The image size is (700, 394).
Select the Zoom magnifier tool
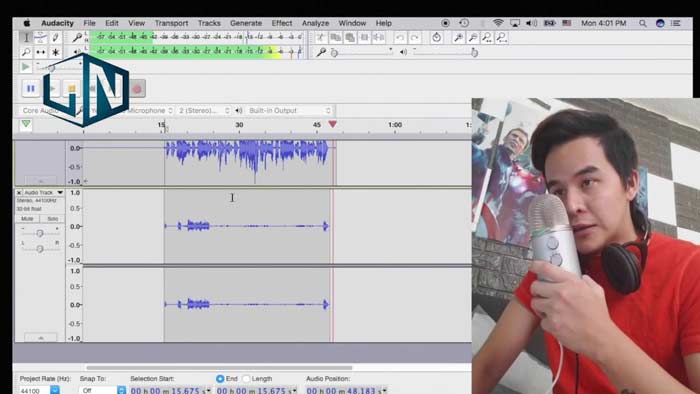26,52
